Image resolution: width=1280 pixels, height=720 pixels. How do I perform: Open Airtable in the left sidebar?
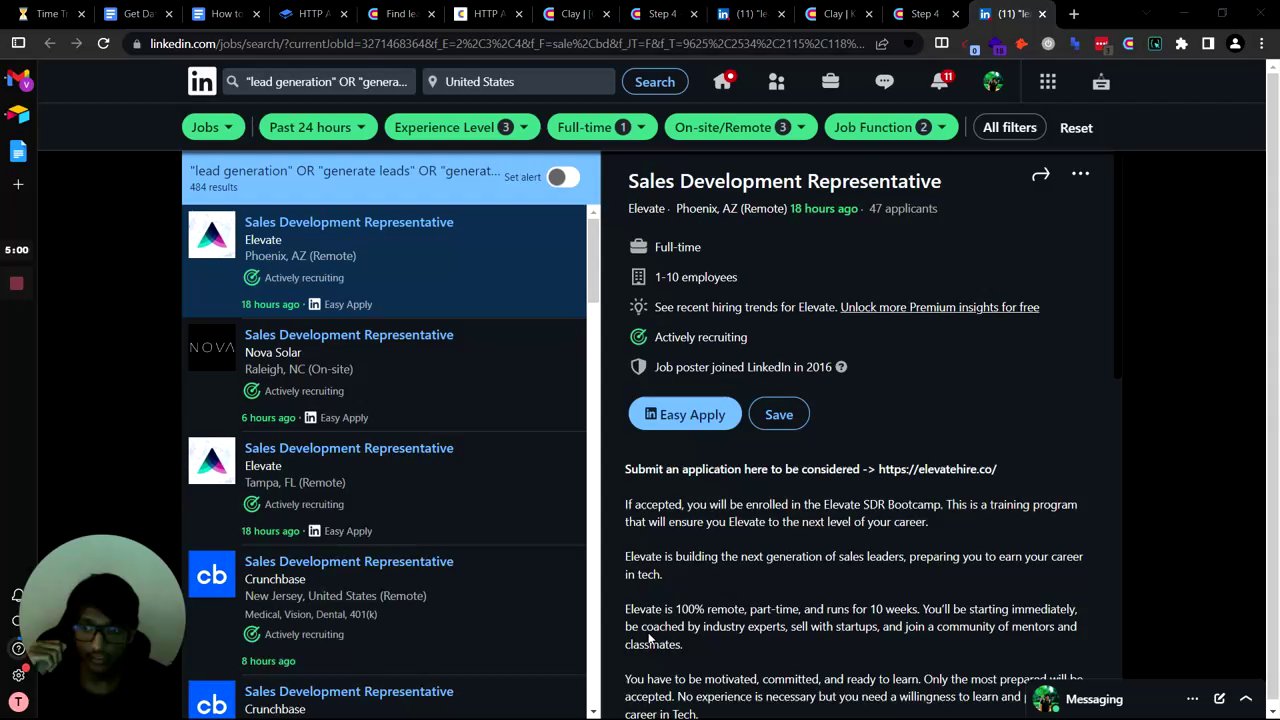(x=18, y=115)
